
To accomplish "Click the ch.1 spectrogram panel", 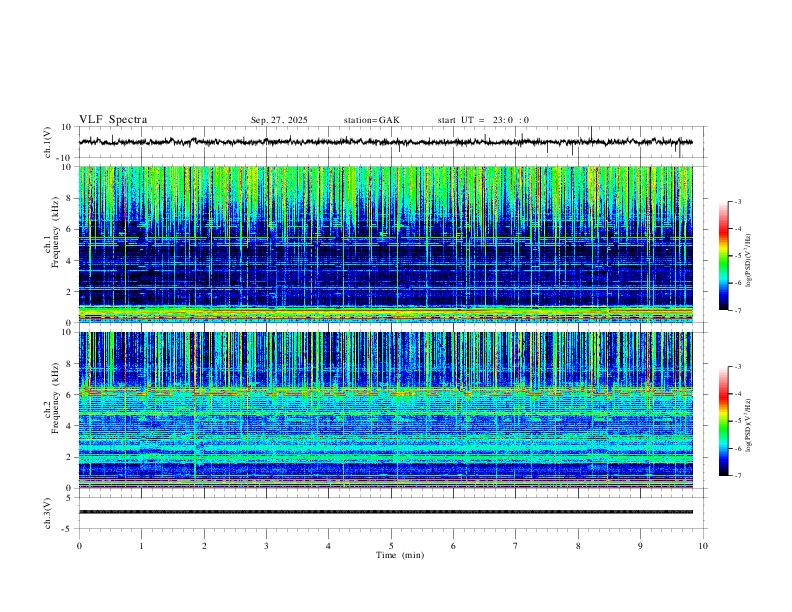I will tap(386, 244).
